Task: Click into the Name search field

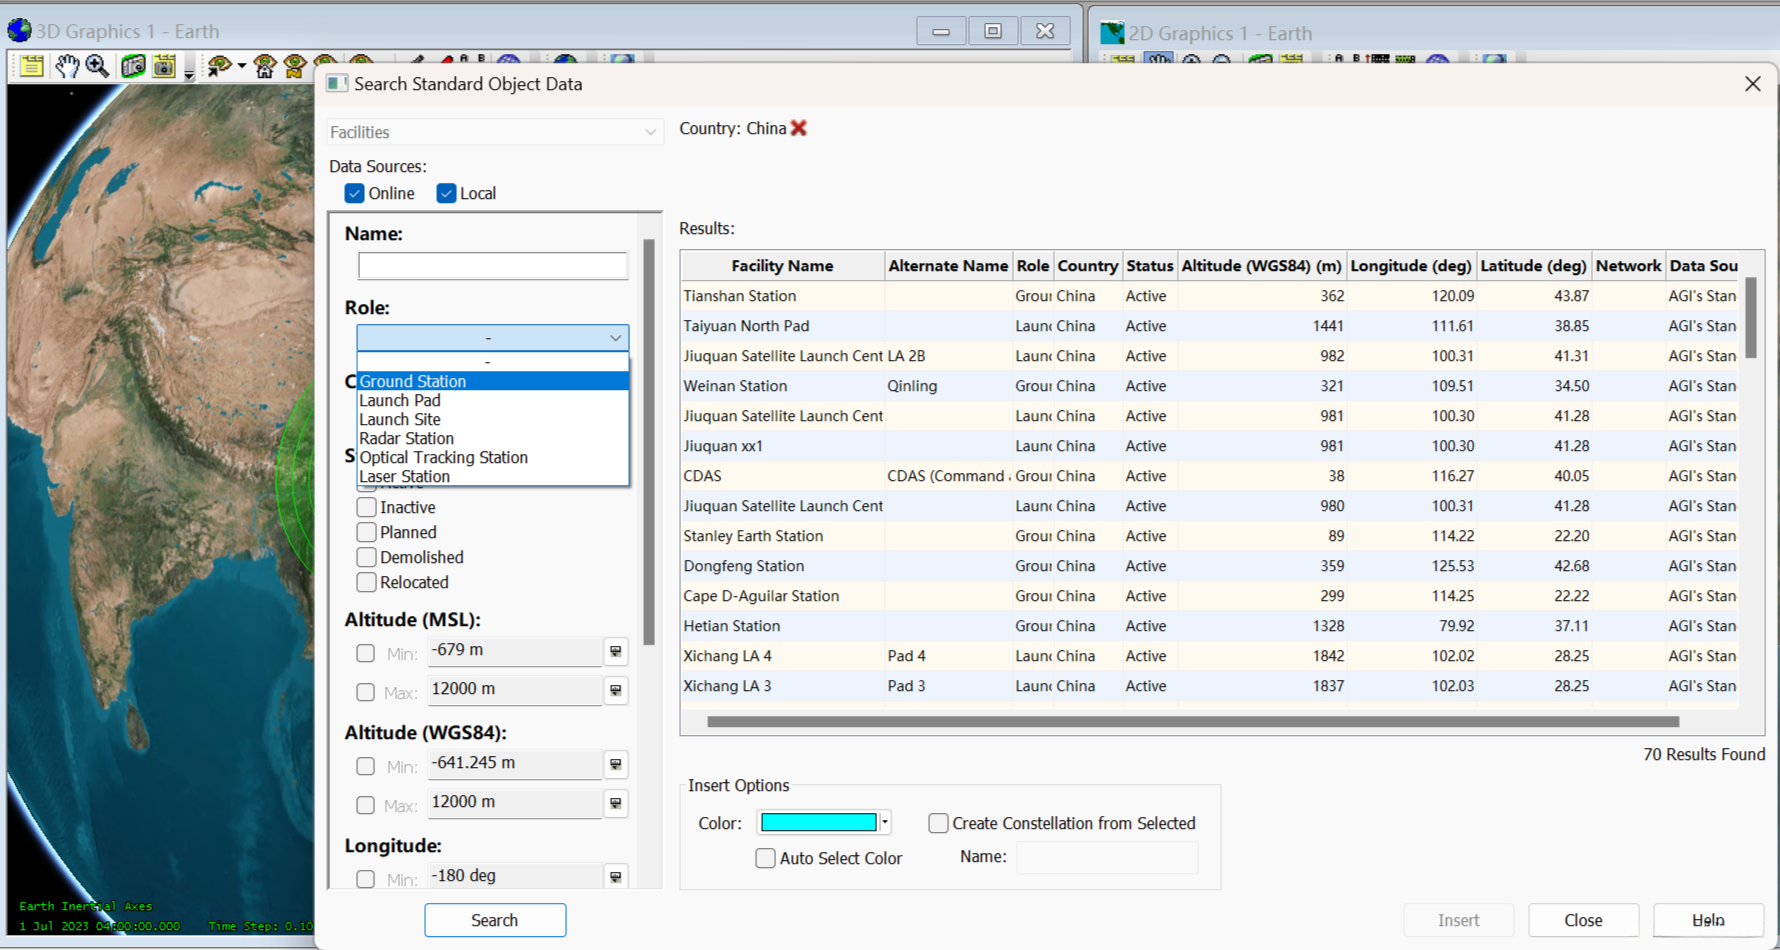Action: point(492,266)
